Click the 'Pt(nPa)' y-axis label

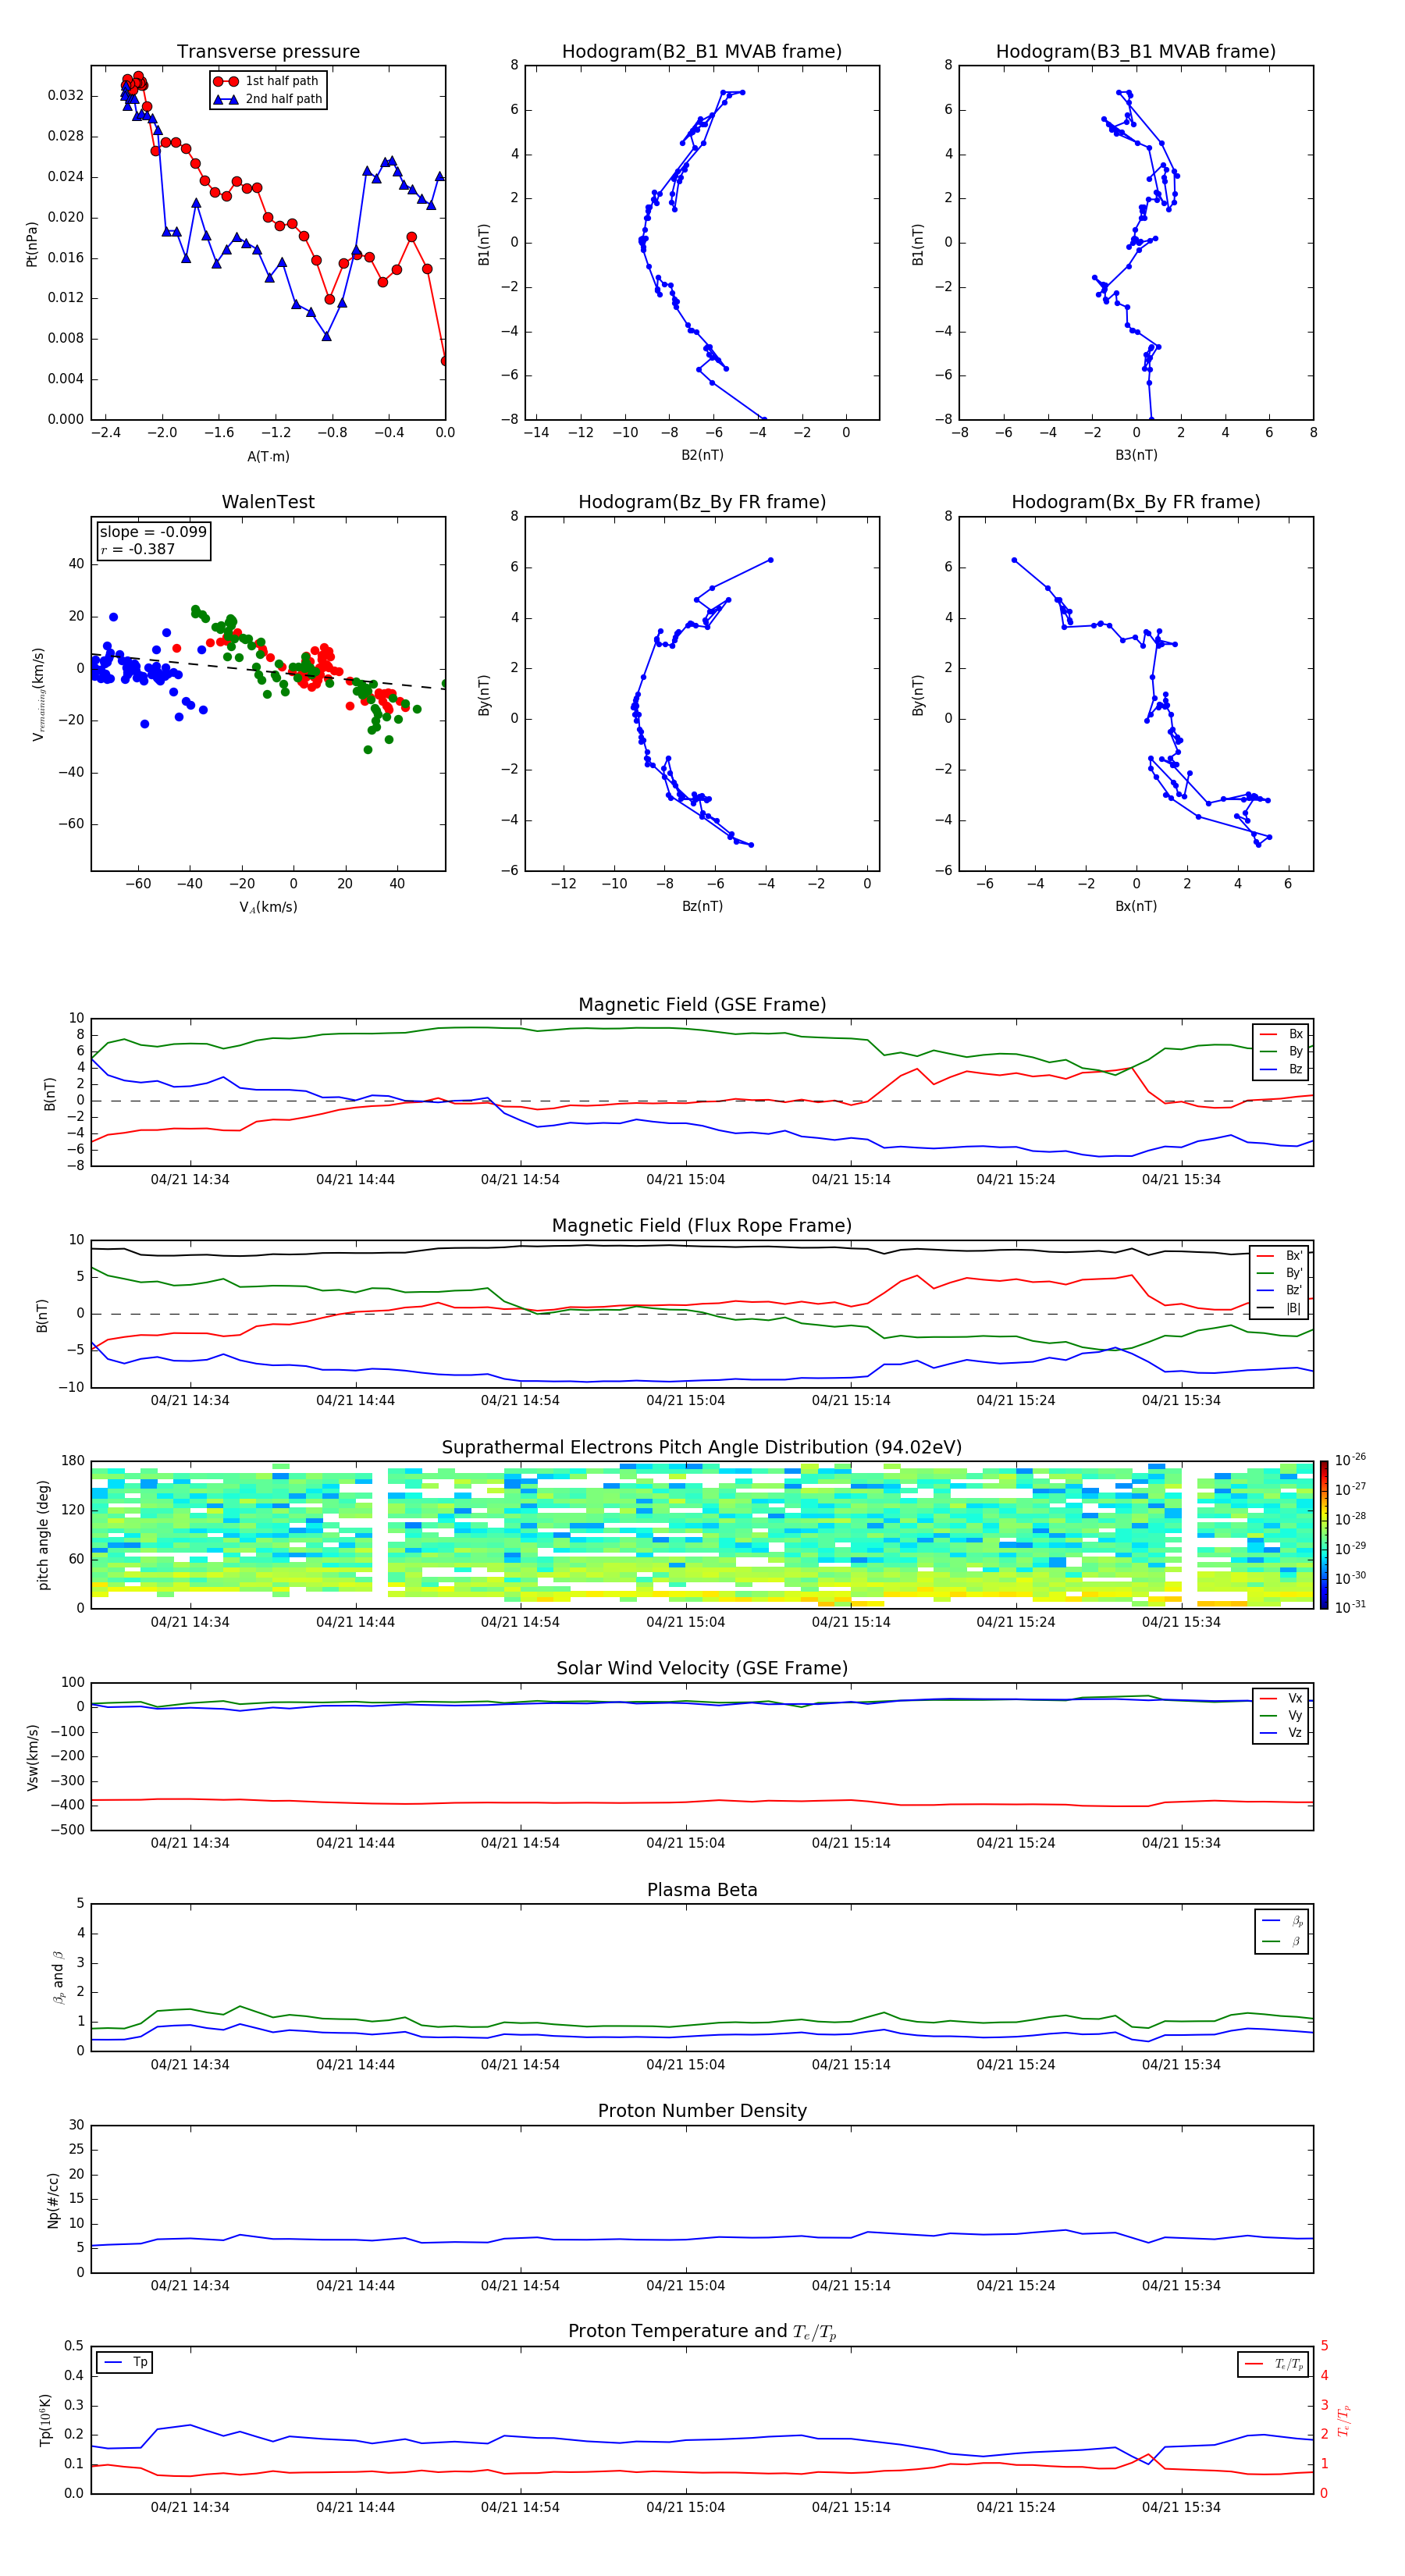[31, 243]
